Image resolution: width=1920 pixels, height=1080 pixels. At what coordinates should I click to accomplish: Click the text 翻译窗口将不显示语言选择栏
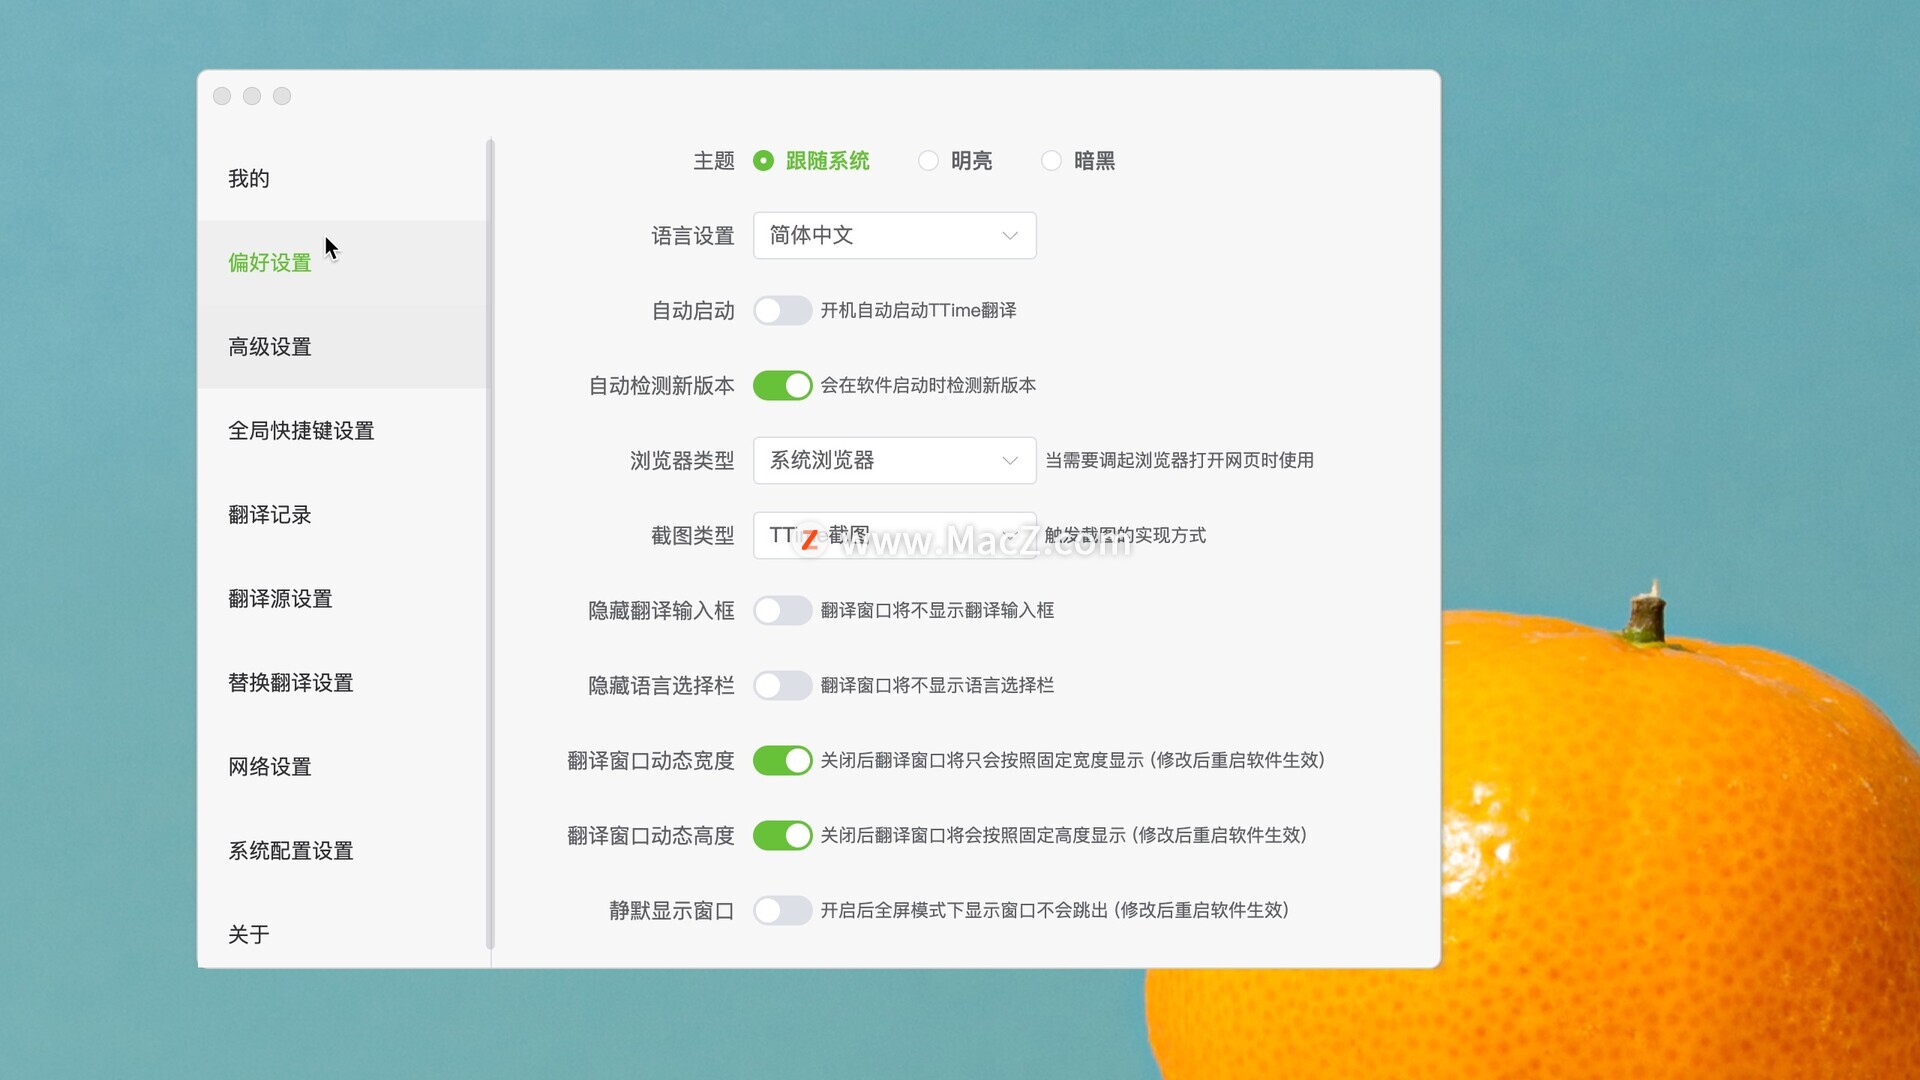pos(937,685)
